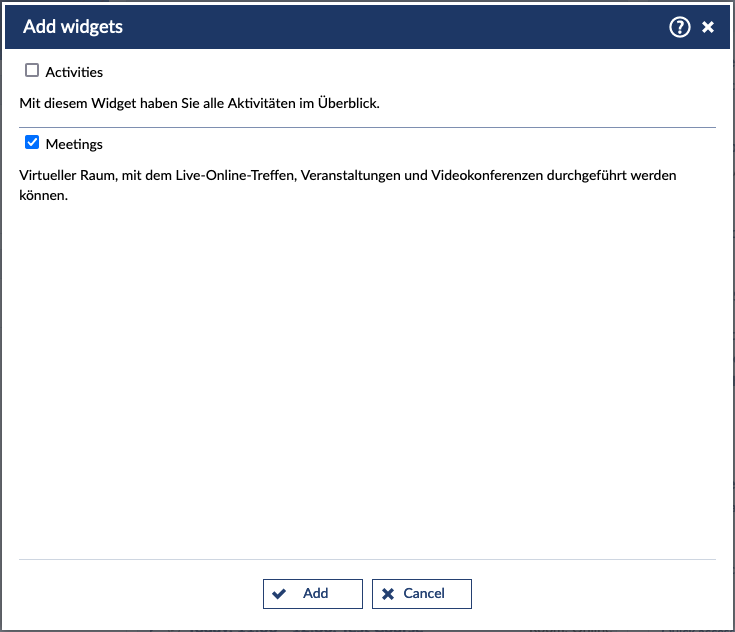735x632 pixels.
Task: Click the X icon on Cancel button
Action: [x=388, y=593]
